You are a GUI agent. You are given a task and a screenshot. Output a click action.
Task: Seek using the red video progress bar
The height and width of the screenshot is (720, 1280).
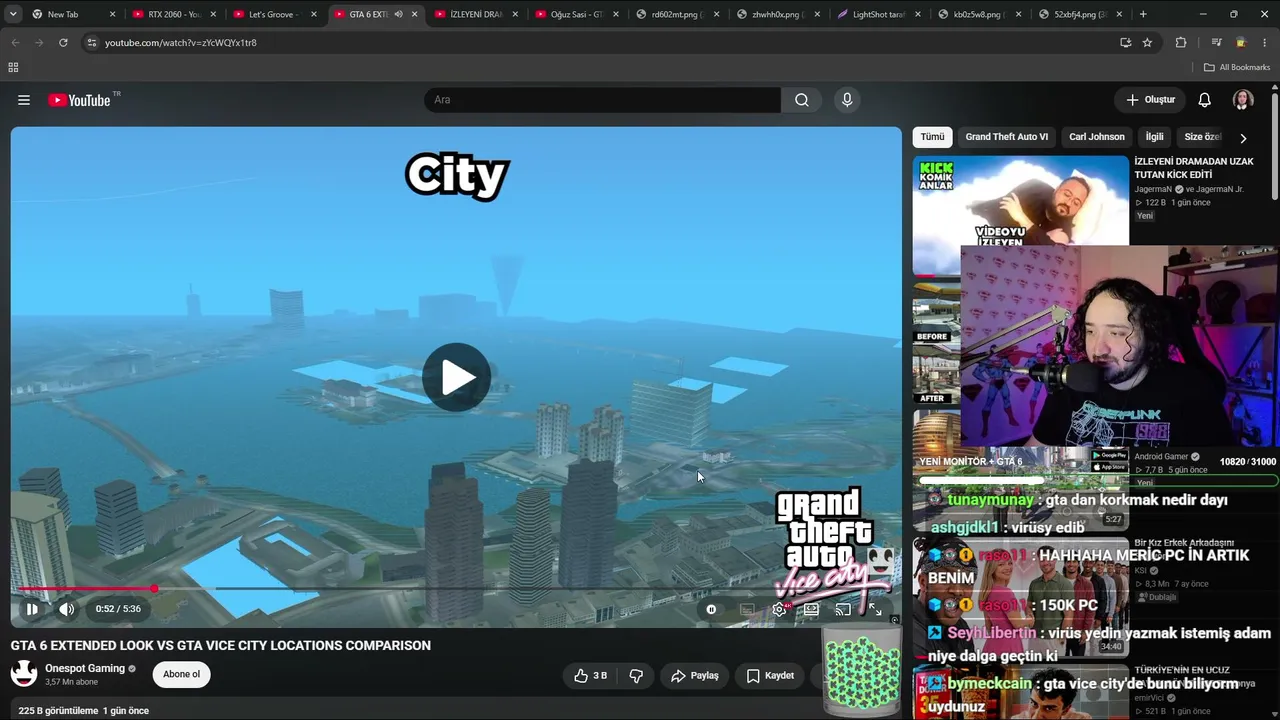coord(456,589)
